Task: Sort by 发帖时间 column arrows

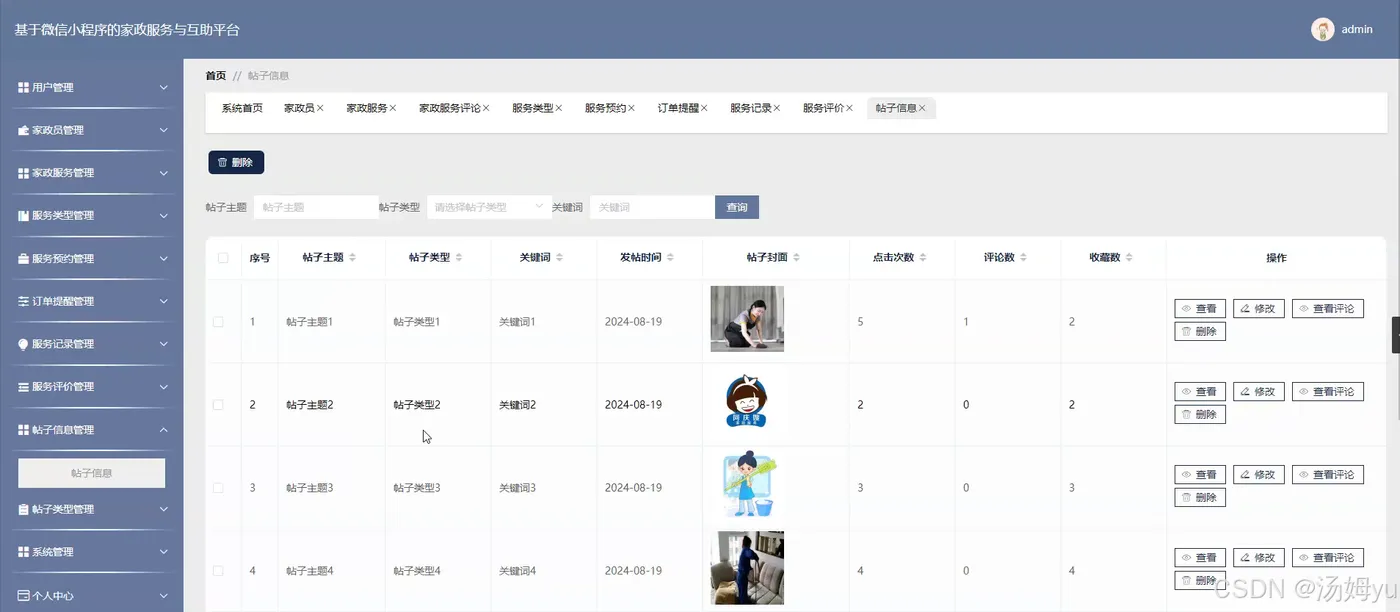Action: [670, 258]
